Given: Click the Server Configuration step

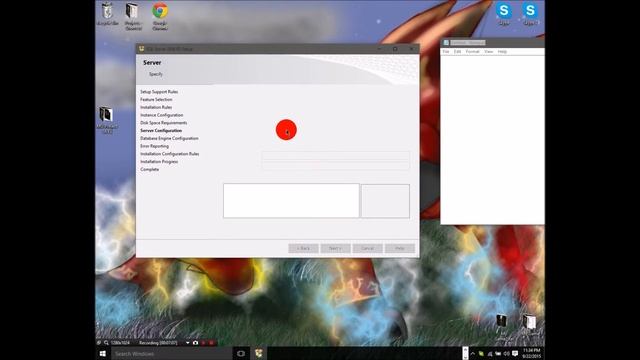Looking at the screenshot, I should tap(161, 131).
